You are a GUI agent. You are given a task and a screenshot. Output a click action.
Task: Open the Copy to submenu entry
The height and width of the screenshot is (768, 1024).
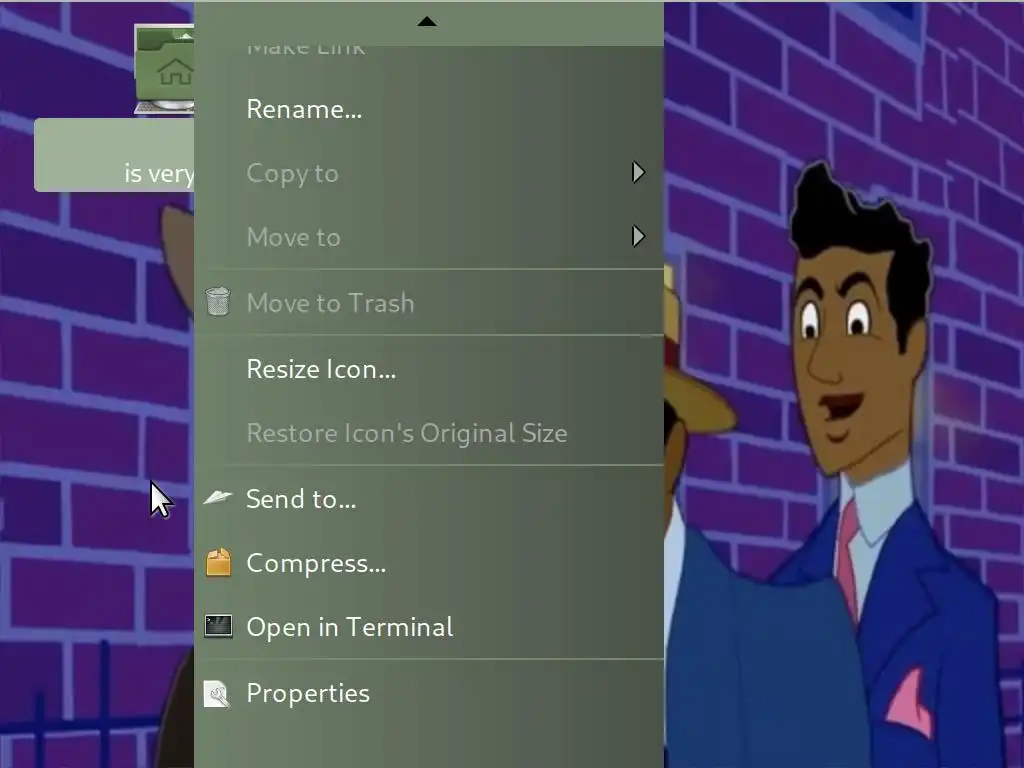(428, 173)
